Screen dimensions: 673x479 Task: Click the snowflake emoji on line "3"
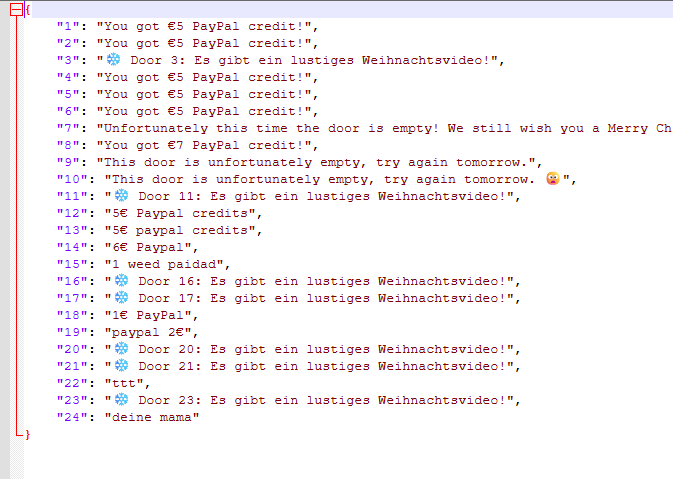114,60
